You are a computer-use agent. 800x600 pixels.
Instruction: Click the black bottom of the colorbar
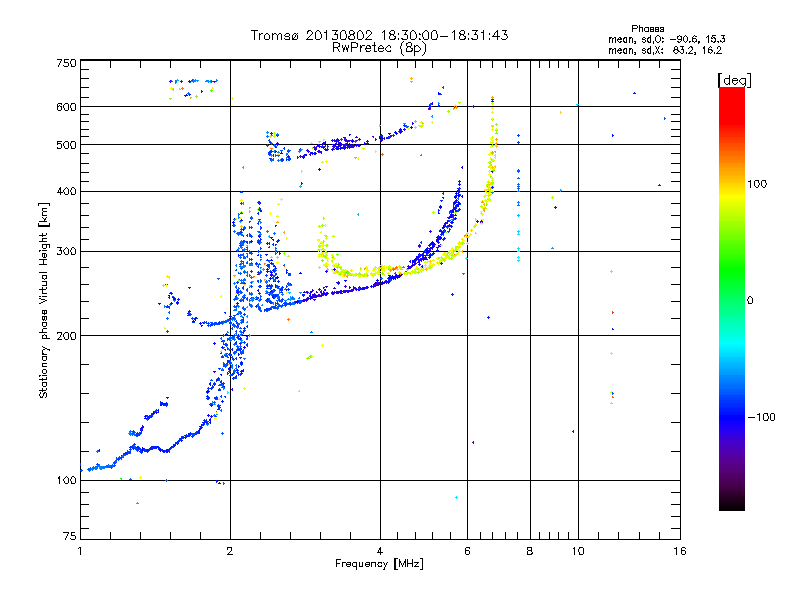point(732,504)
